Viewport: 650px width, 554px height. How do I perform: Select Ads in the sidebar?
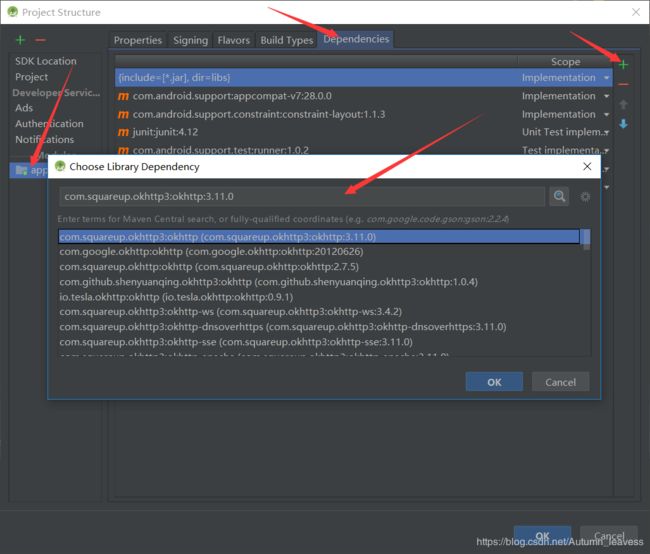click(x=24, y=108)
